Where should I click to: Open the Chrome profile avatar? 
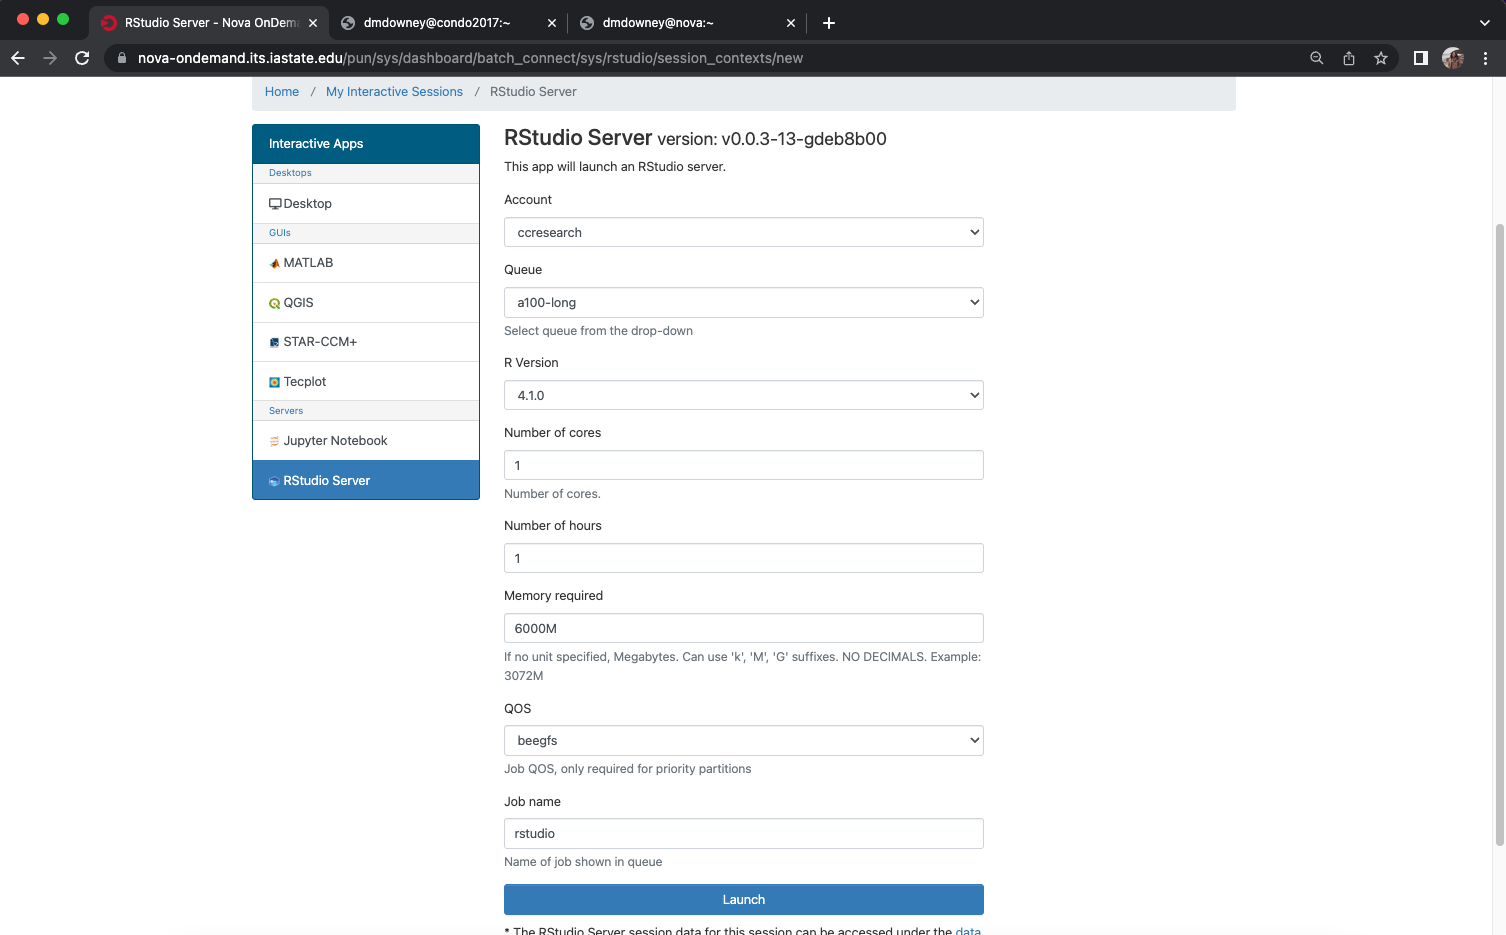pyautogui.click(x=1453, y=58)
